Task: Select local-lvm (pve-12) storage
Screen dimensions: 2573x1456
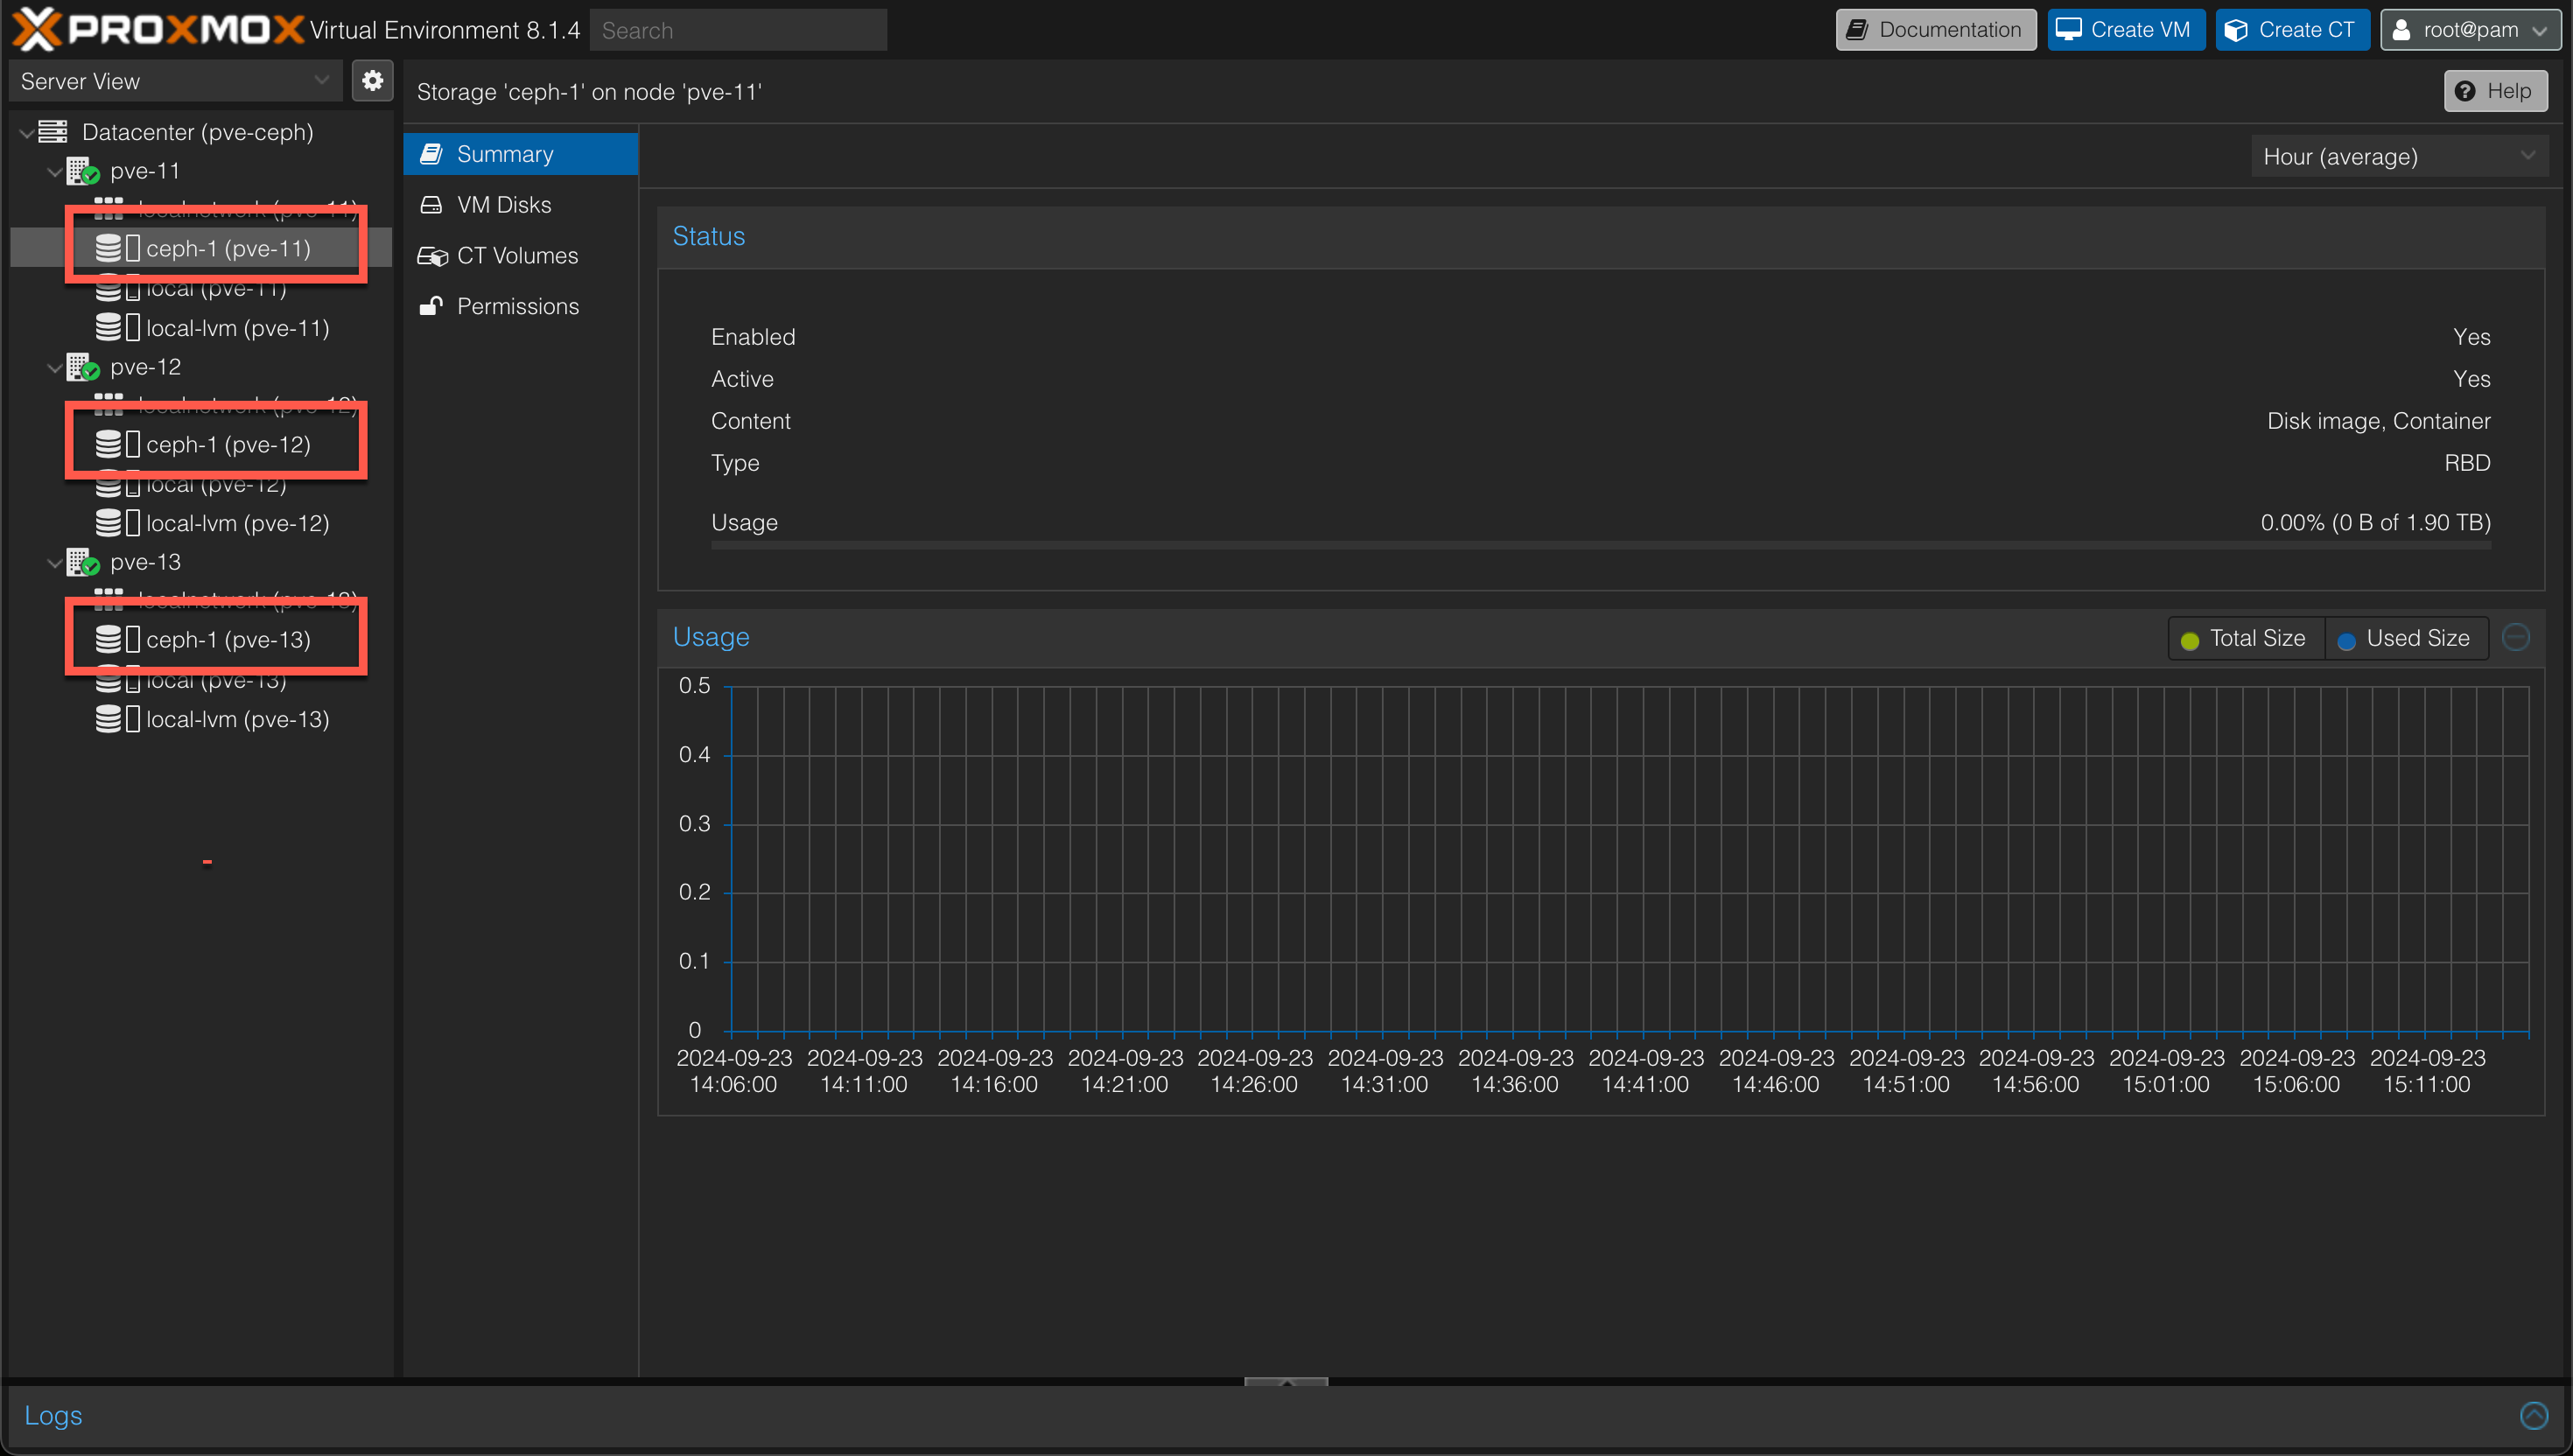Action: click(238, 522)
